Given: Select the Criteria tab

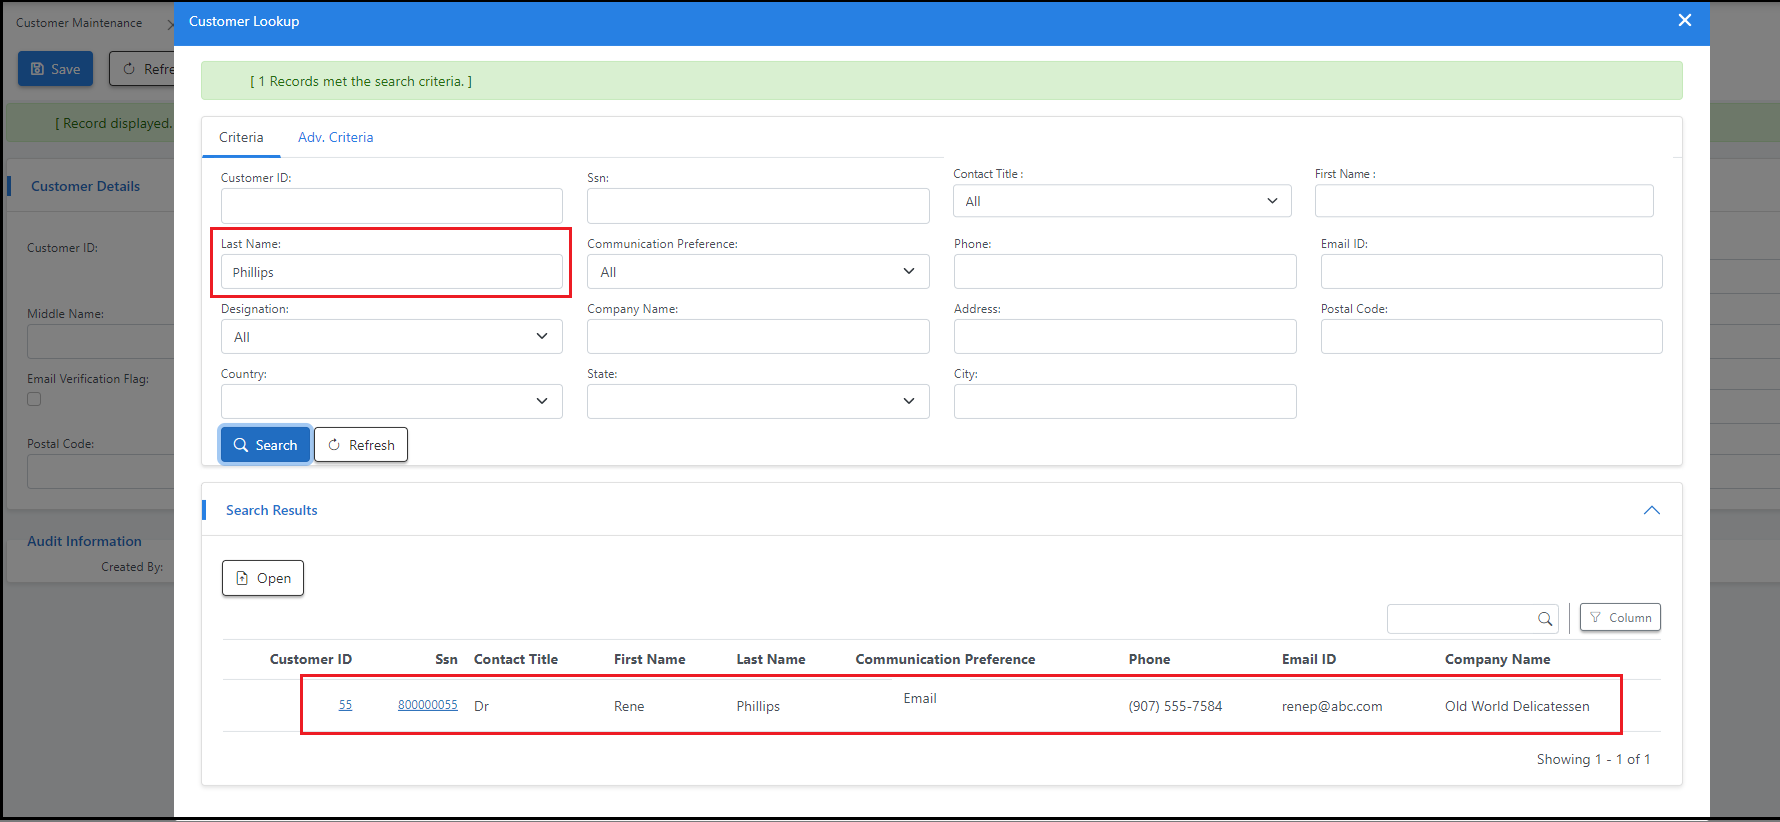Looking at the screenshot, I should 241,137.
